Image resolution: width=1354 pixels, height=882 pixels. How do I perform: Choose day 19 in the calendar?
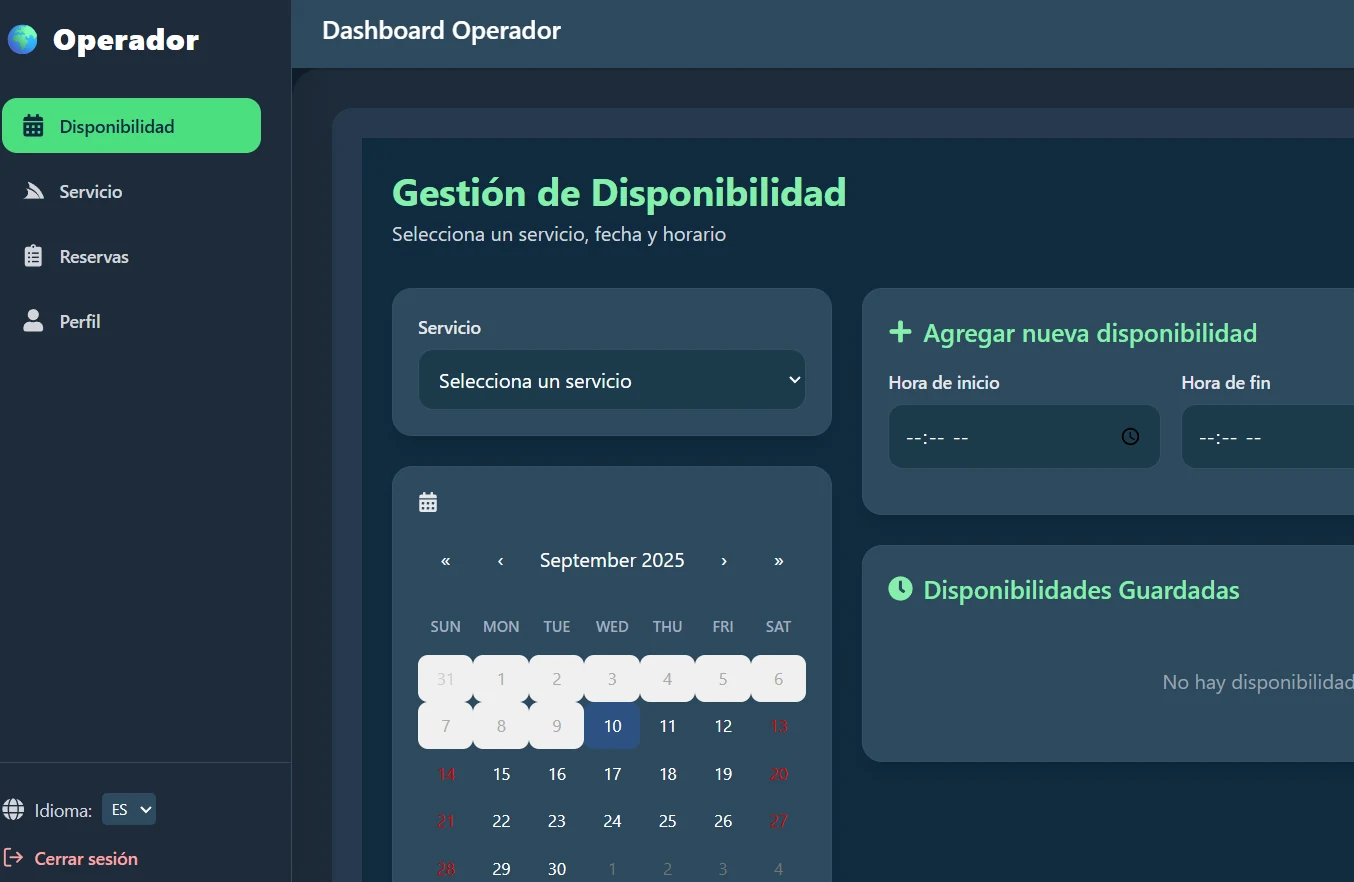tap(723, 774)
